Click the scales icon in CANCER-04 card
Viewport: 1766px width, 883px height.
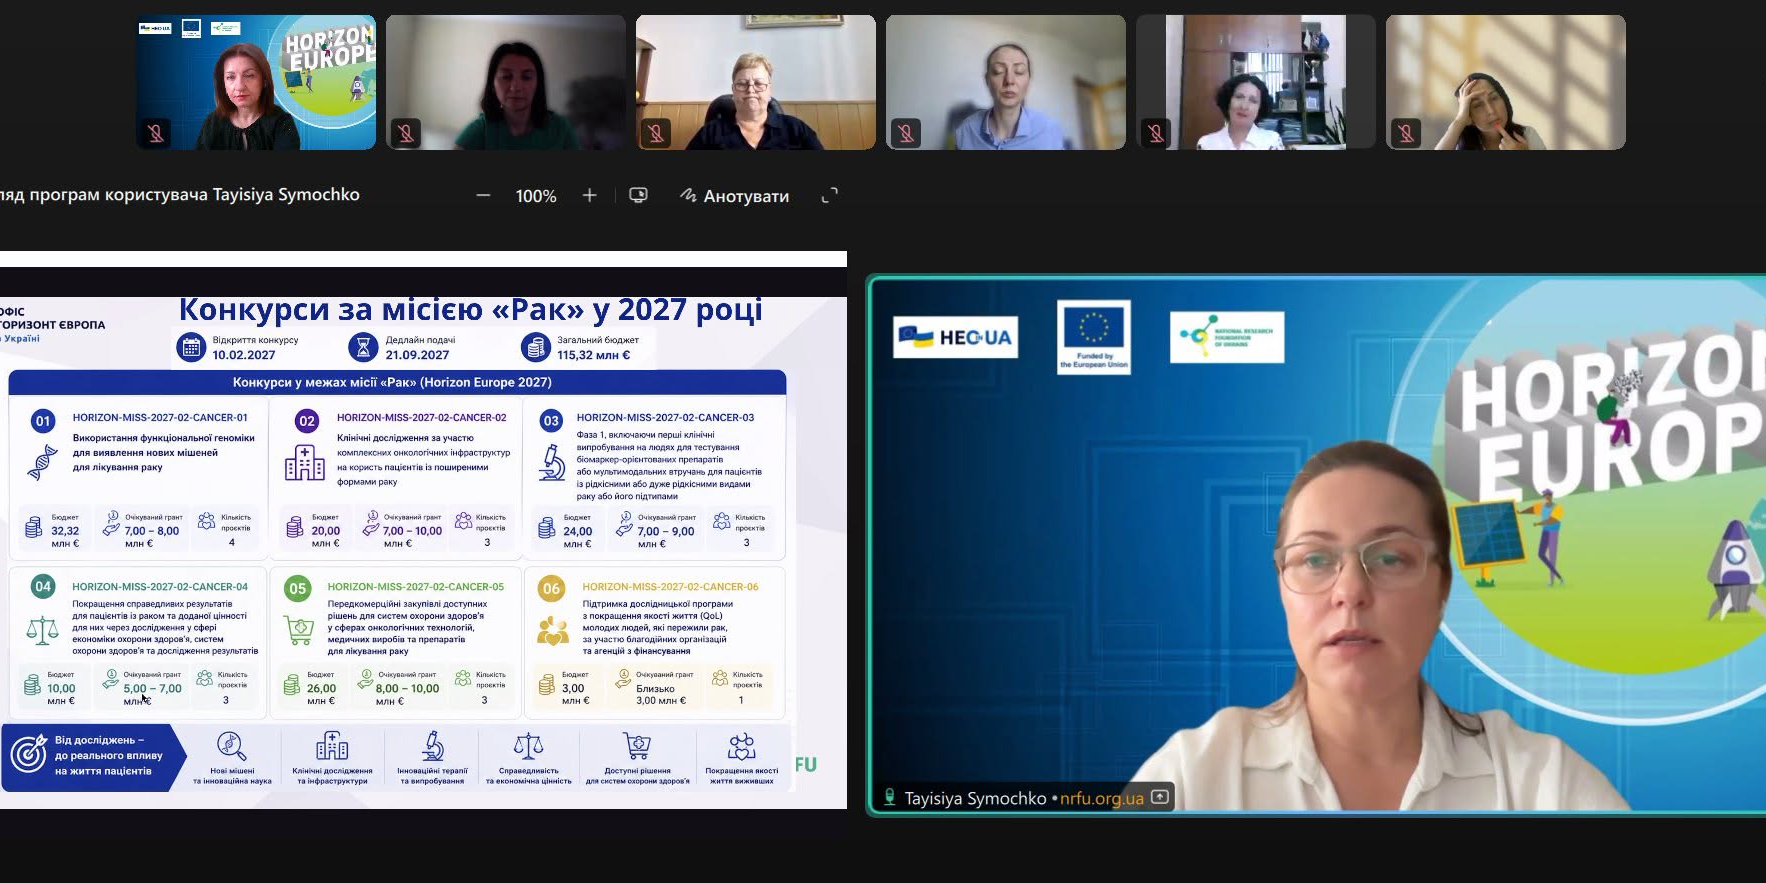click(42, 630)
